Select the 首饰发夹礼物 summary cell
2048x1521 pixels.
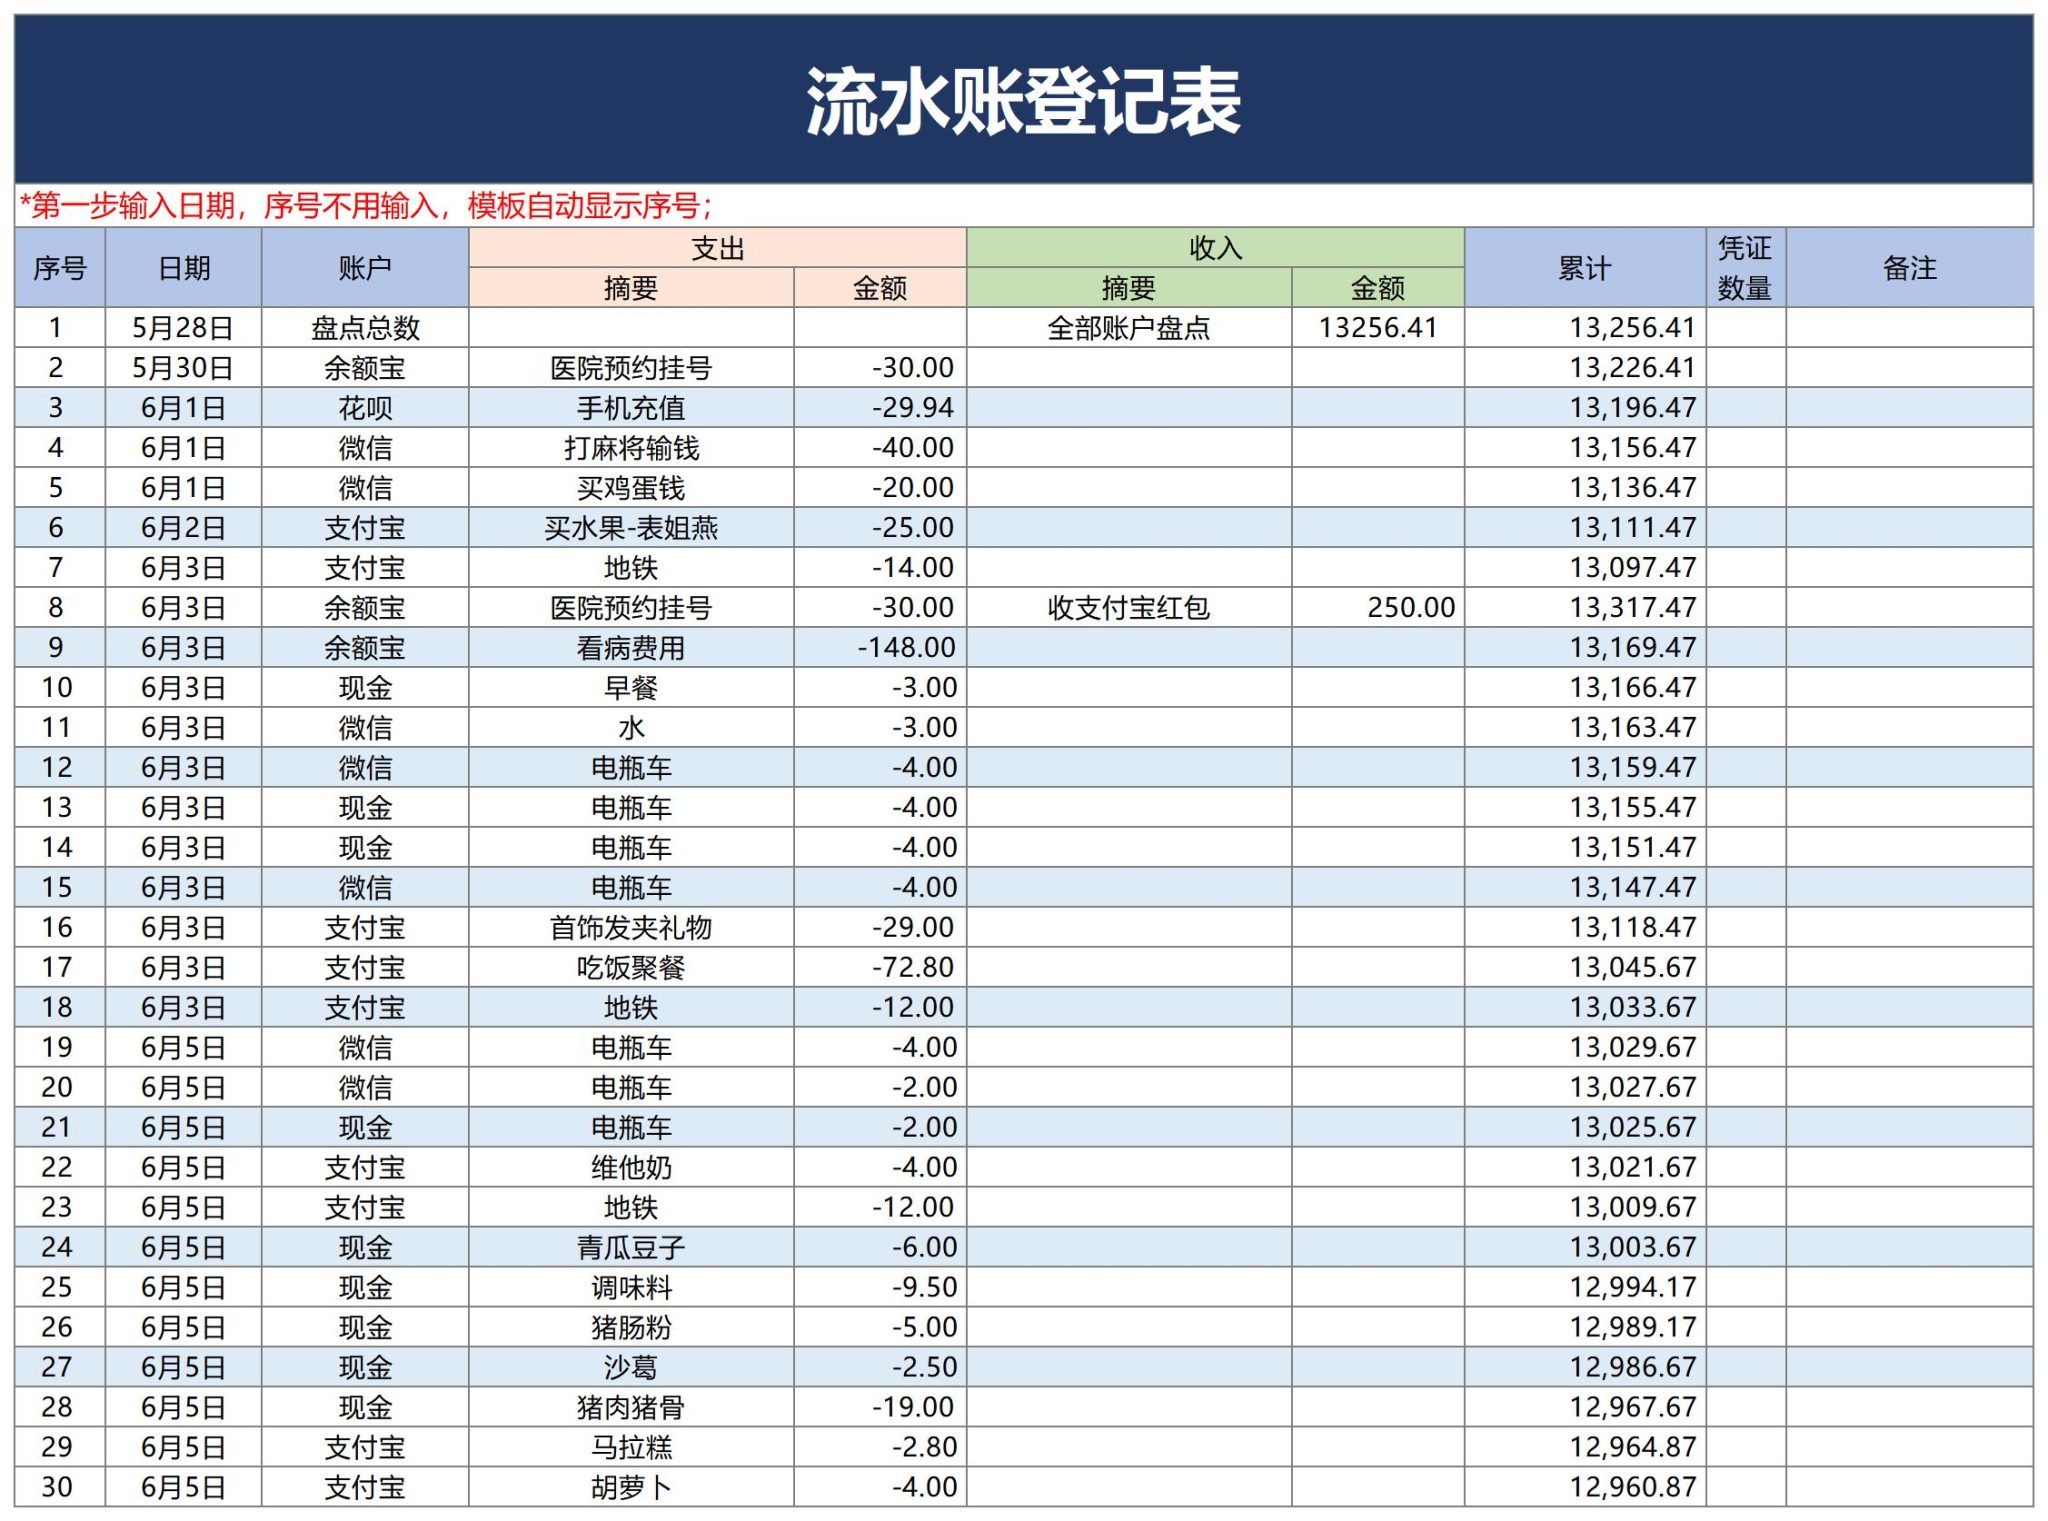631,927
